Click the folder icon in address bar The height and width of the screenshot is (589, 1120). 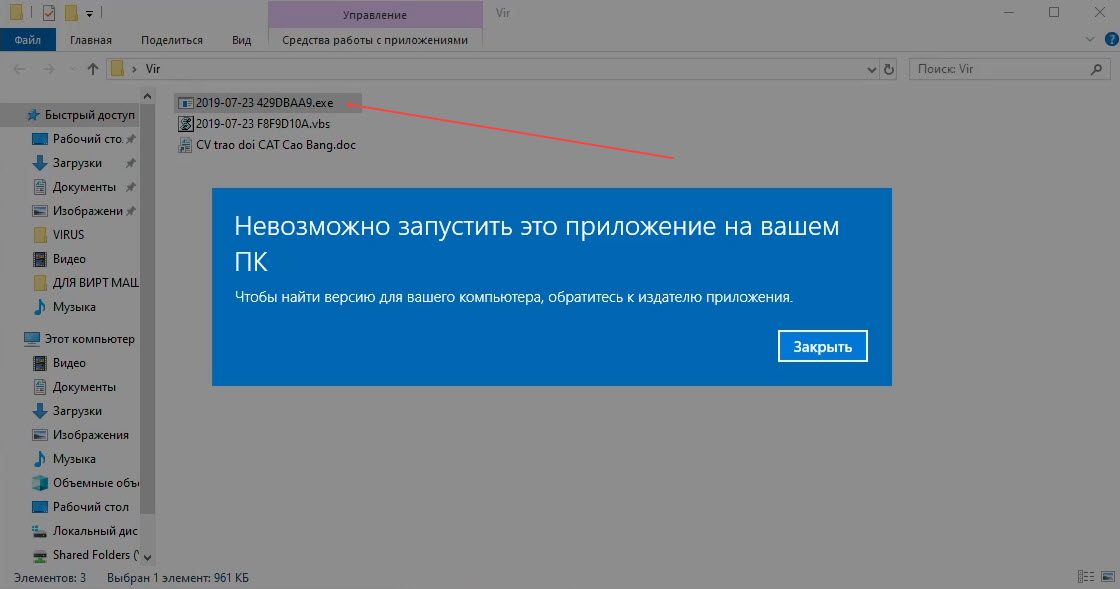tap(117, 69)
